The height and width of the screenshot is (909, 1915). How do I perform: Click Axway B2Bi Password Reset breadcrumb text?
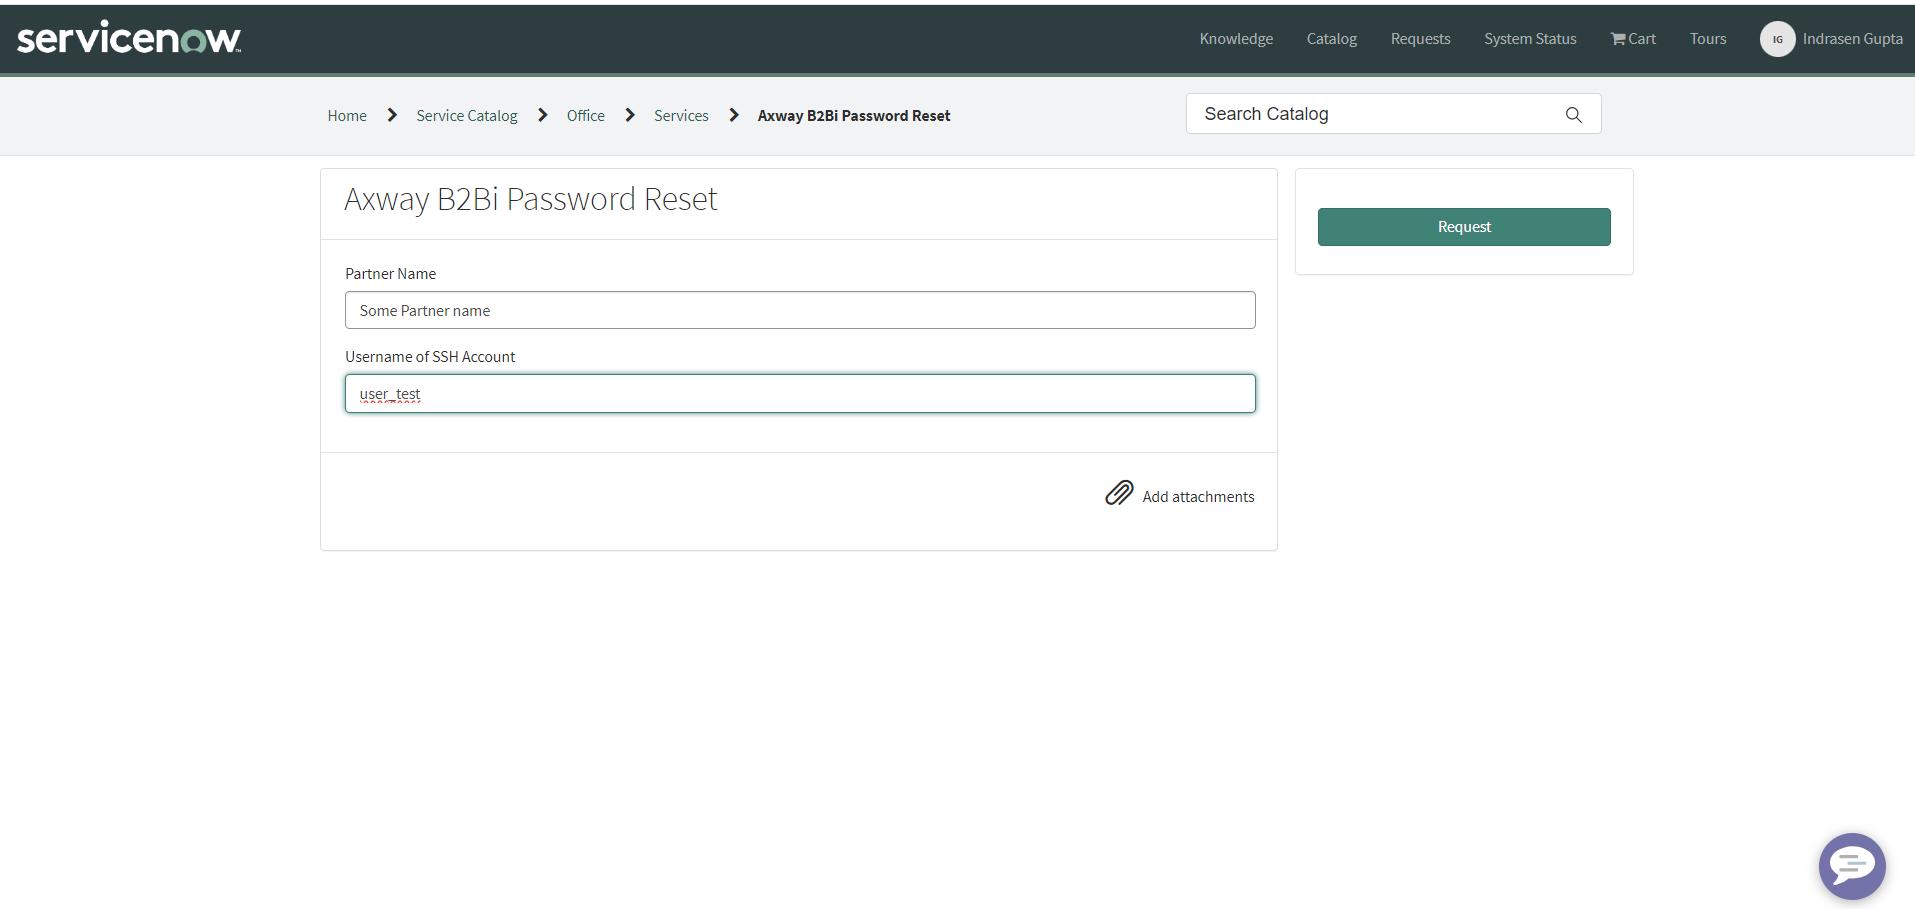(854, 116)
